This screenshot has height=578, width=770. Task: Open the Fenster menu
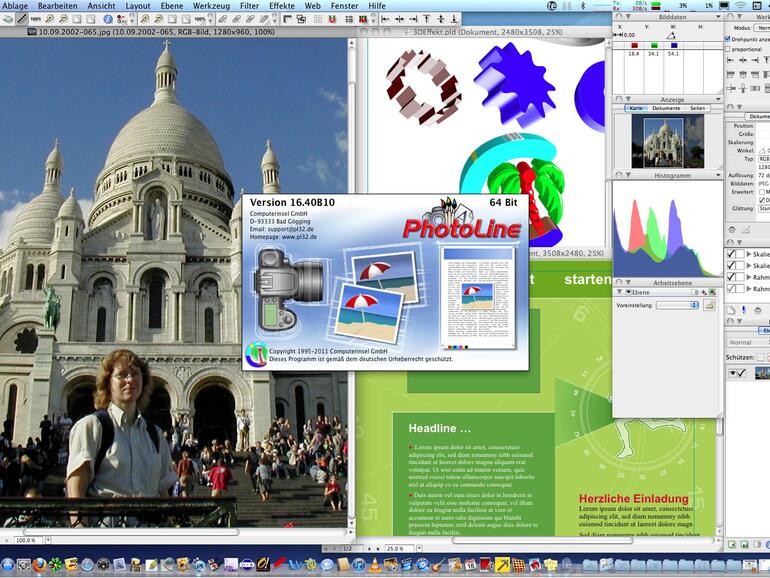(344, 5)
